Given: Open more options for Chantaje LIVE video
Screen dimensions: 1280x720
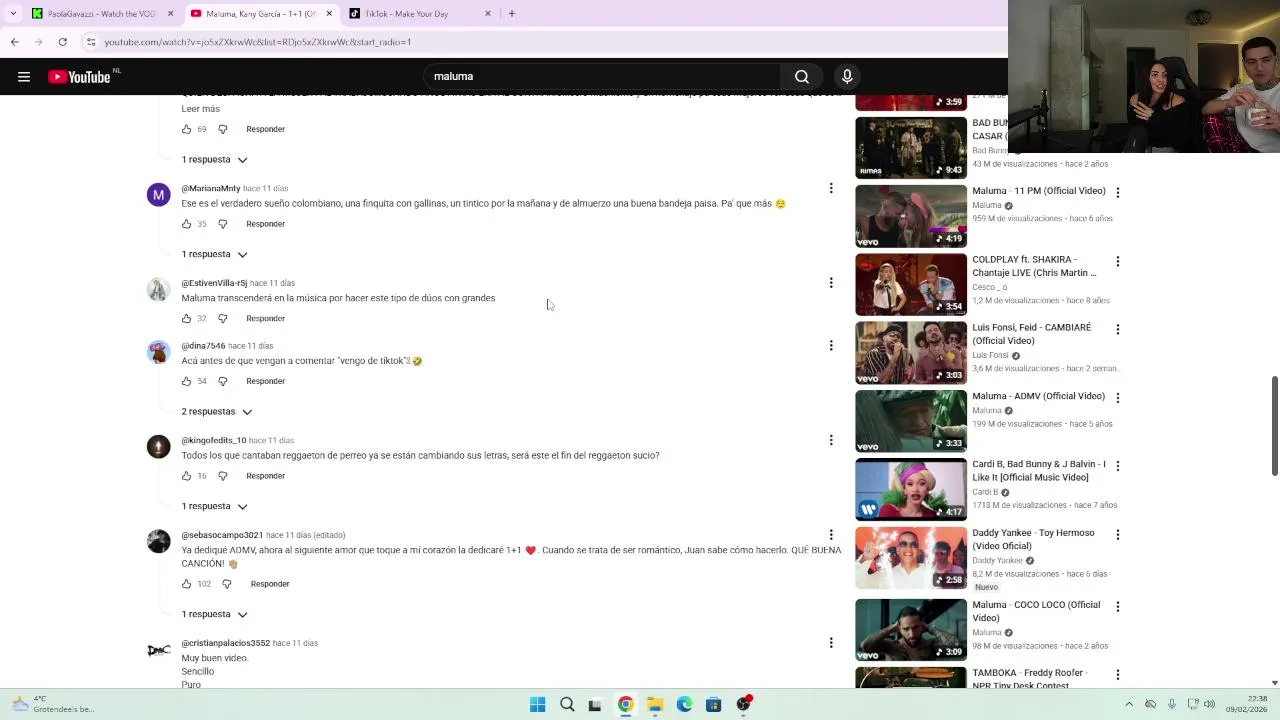Looking at the screenshot, I should (1117, 261).
